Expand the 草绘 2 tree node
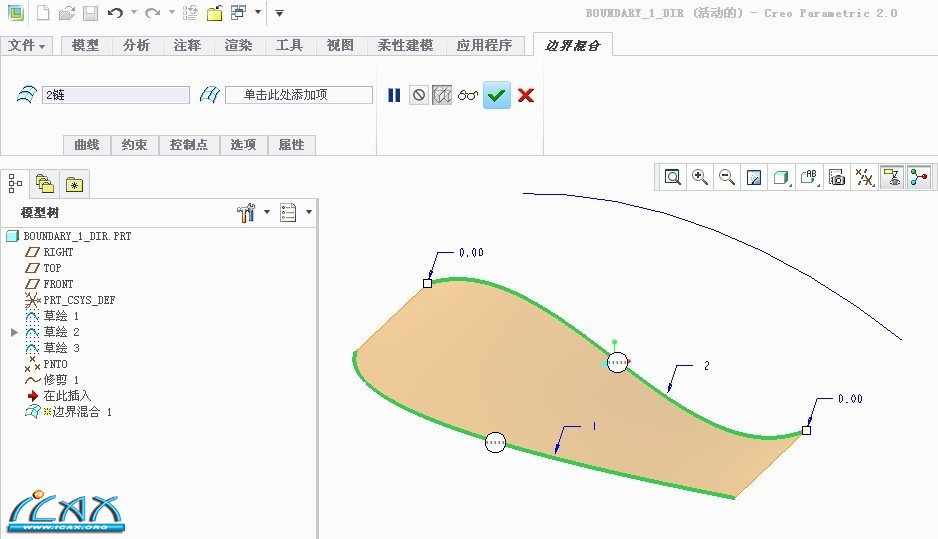 [14, 332]
